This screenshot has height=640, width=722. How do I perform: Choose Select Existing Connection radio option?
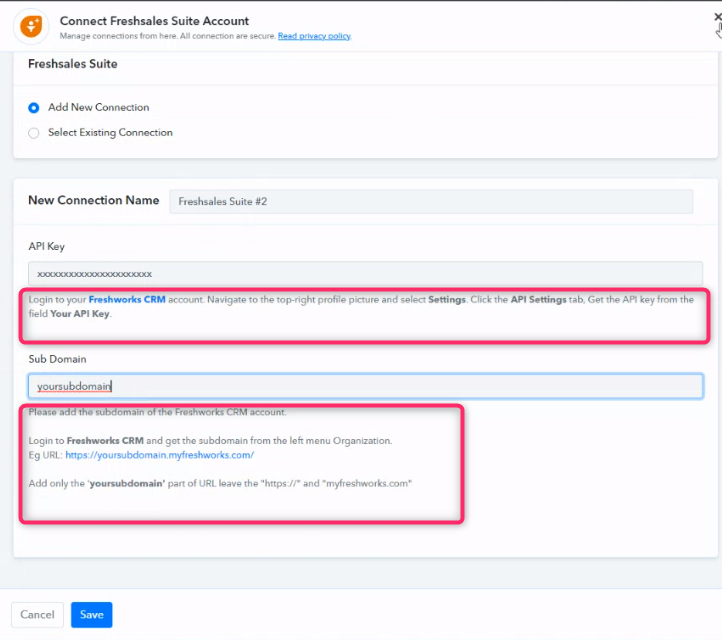click(x=34, y=133)
